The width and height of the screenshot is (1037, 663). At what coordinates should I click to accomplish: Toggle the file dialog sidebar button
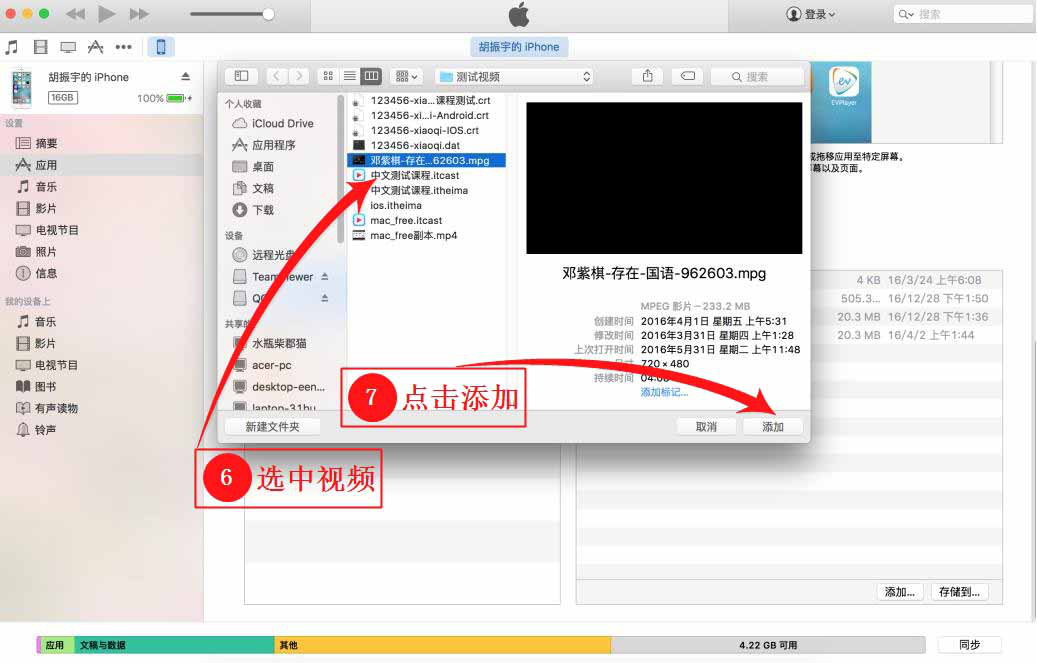pyautogui.click(x=241, y=76)
